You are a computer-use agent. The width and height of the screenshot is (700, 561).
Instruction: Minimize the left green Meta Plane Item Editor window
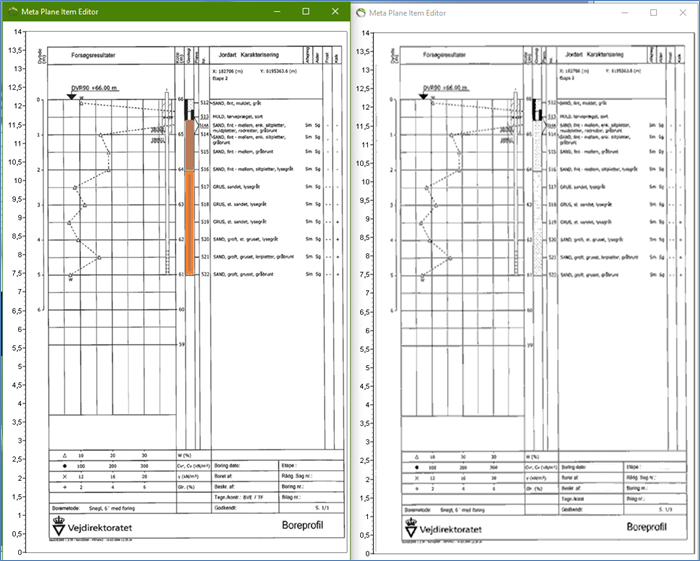(x=277, y=12)
